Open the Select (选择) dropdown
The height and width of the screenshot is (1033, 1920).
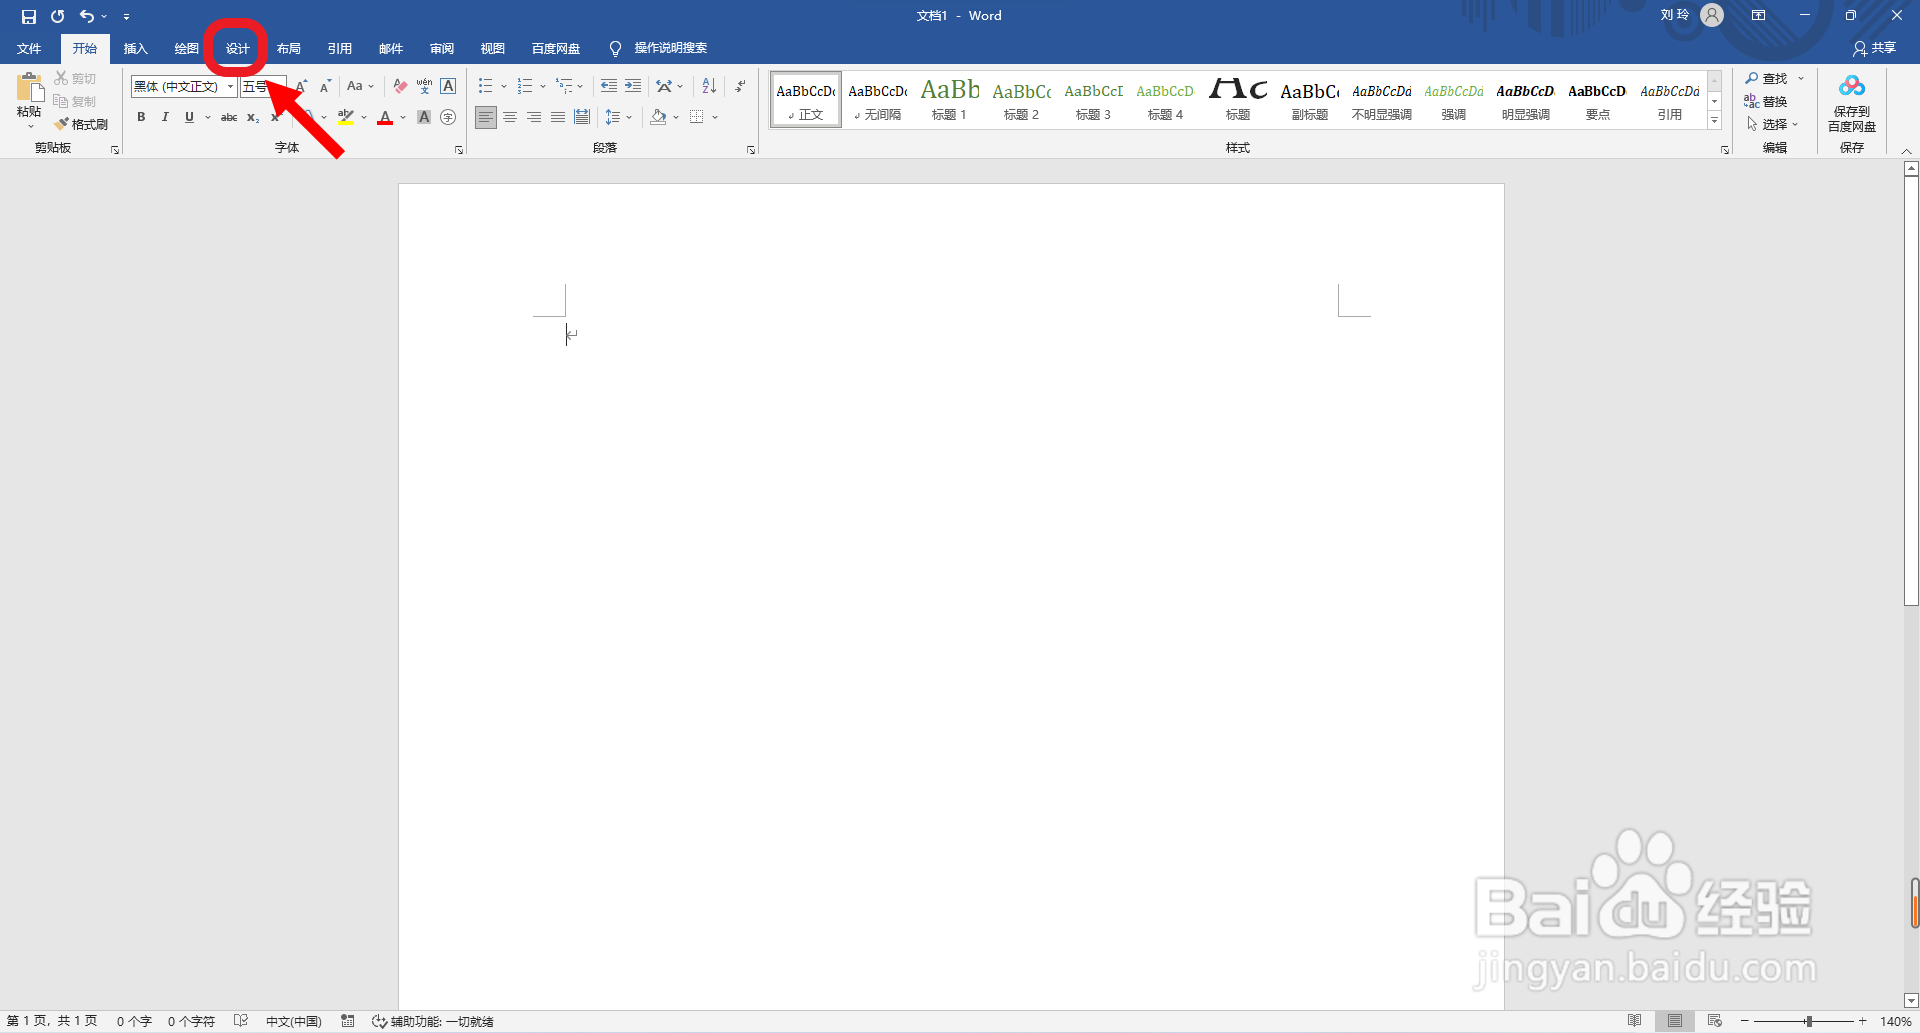click(x=1772, y=124)
